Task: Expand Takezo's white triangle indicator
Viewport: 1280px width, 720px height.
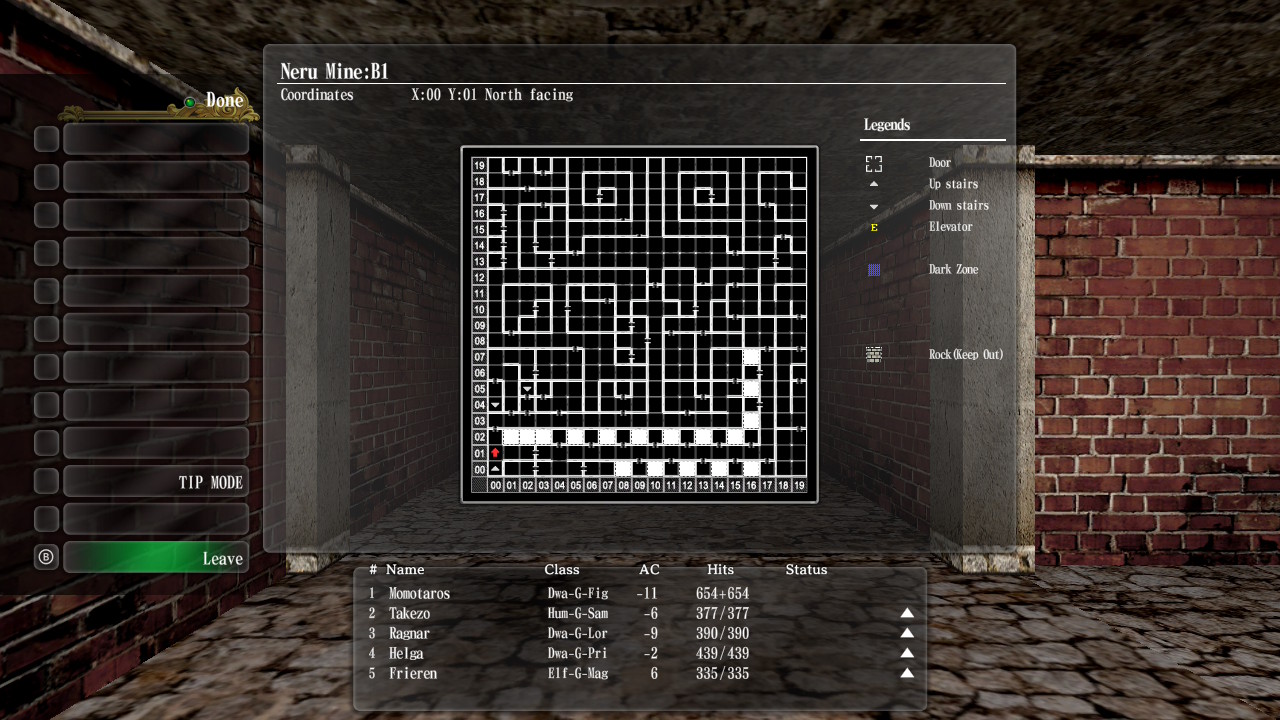Action: coord(907,613)
